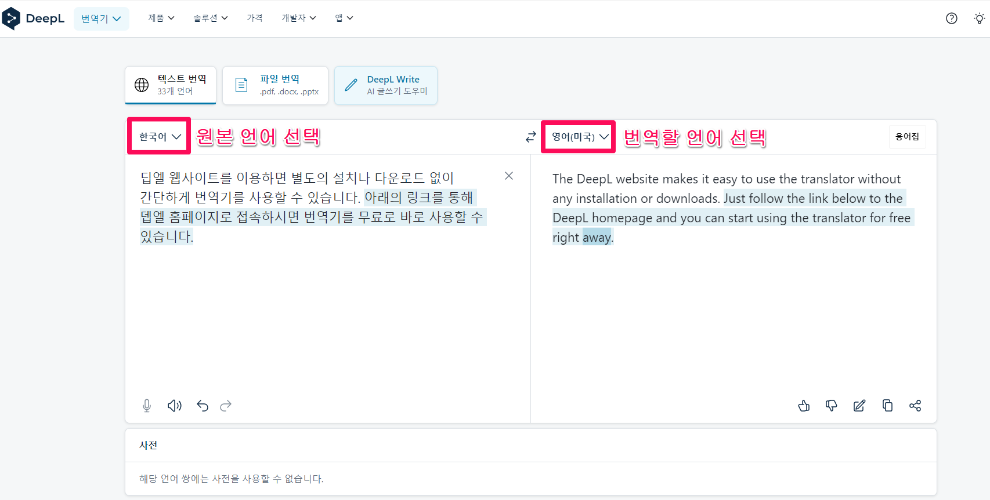The image size is (990, 500).
Task: Click the 사전 dictionary heading
Action: [x=148, y=445]
